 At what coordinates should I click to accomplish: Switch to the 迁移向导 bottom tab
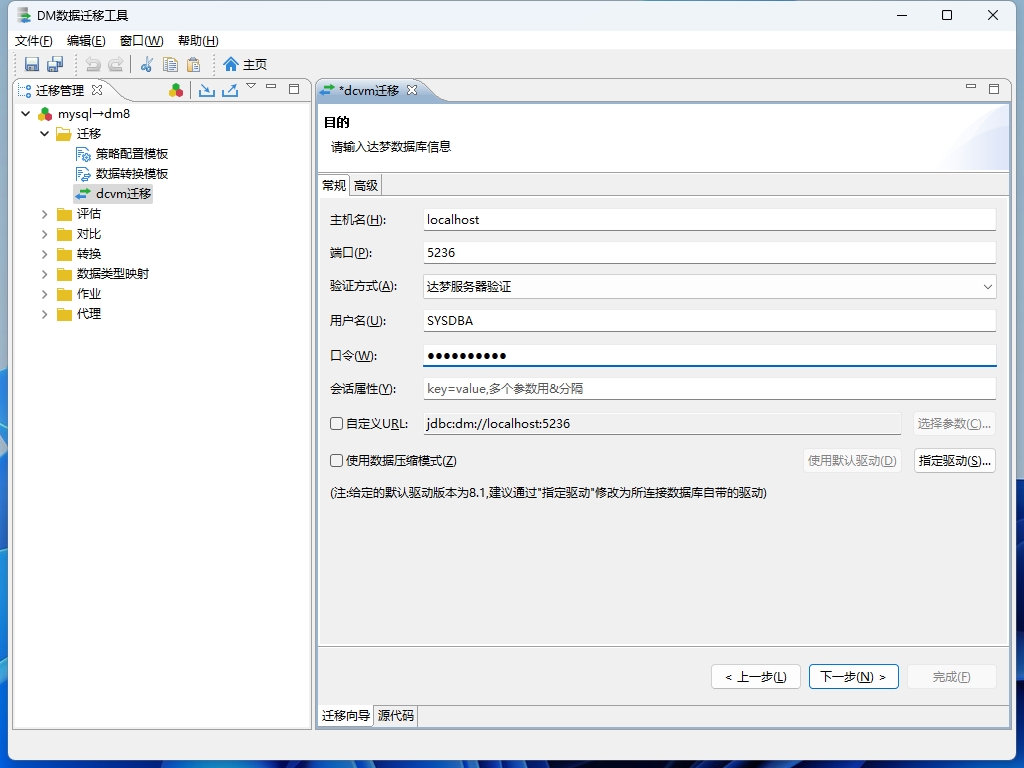345,716
